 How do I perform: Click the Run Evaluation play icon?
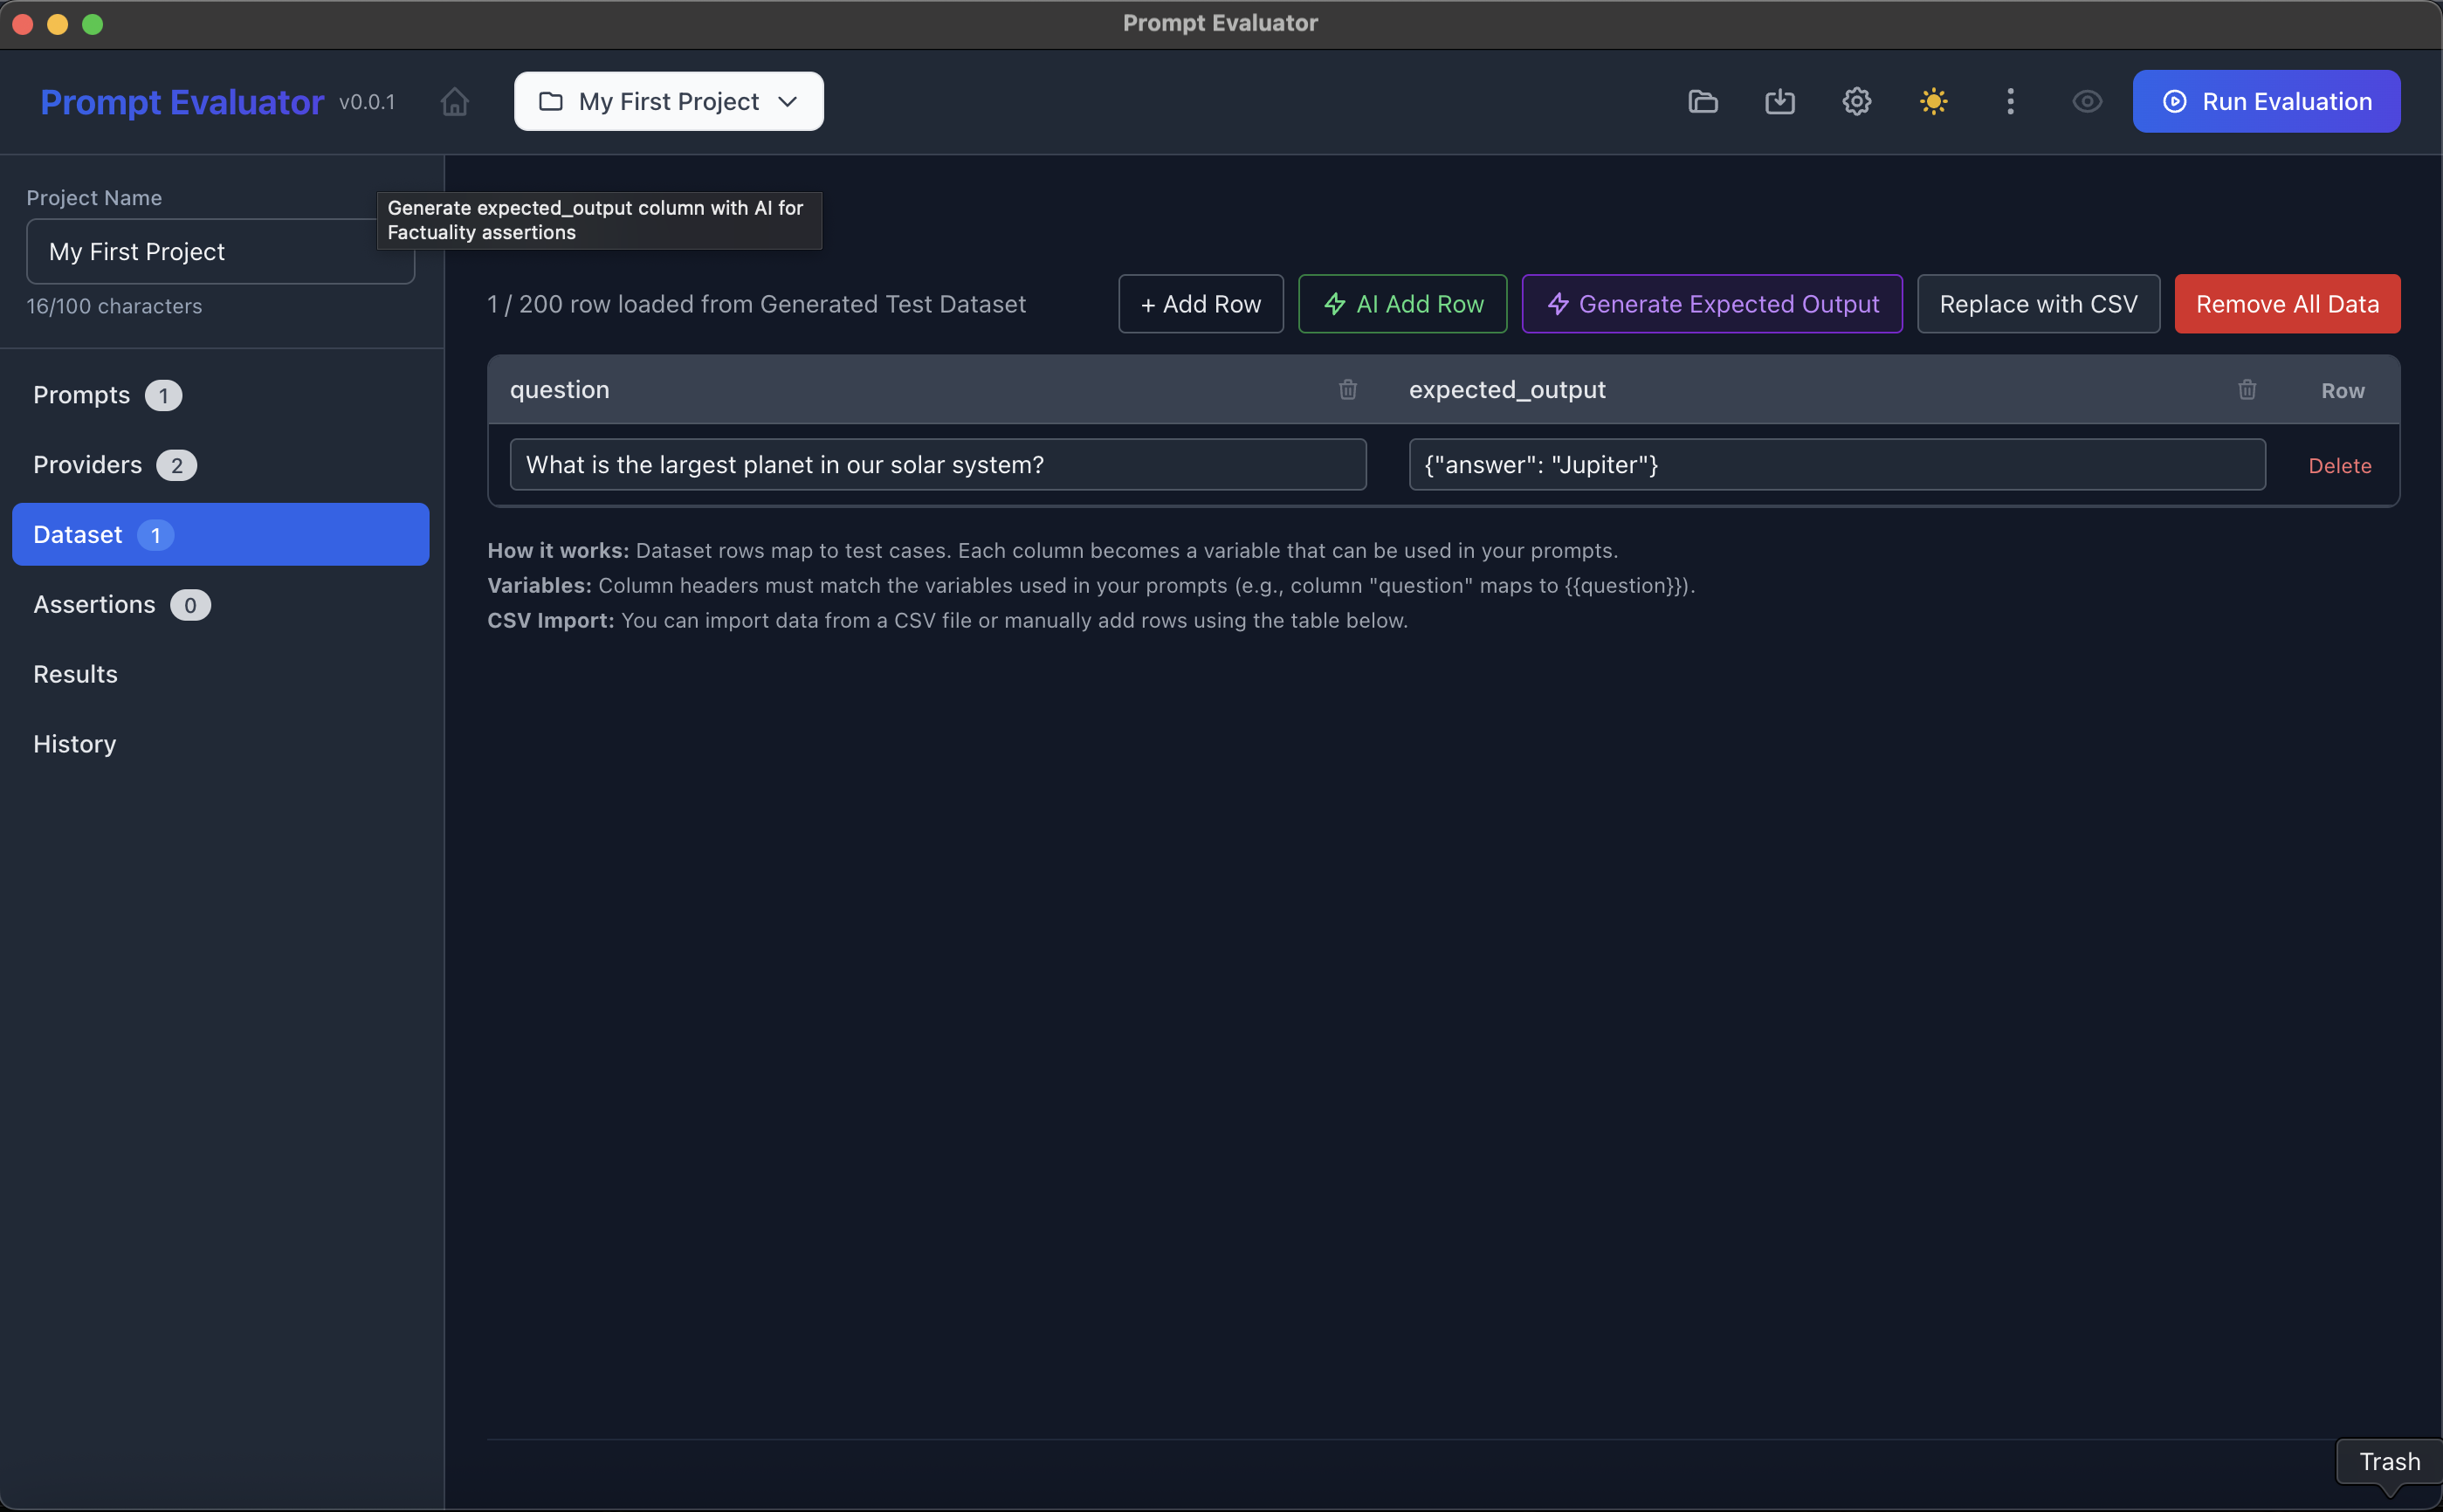(x=2175, y=101)
